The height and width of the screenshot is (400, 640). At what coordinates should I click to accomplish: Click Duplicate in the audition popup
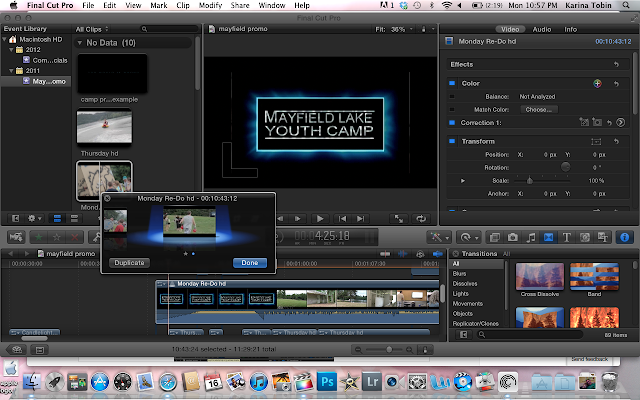(x=129, y=263)
